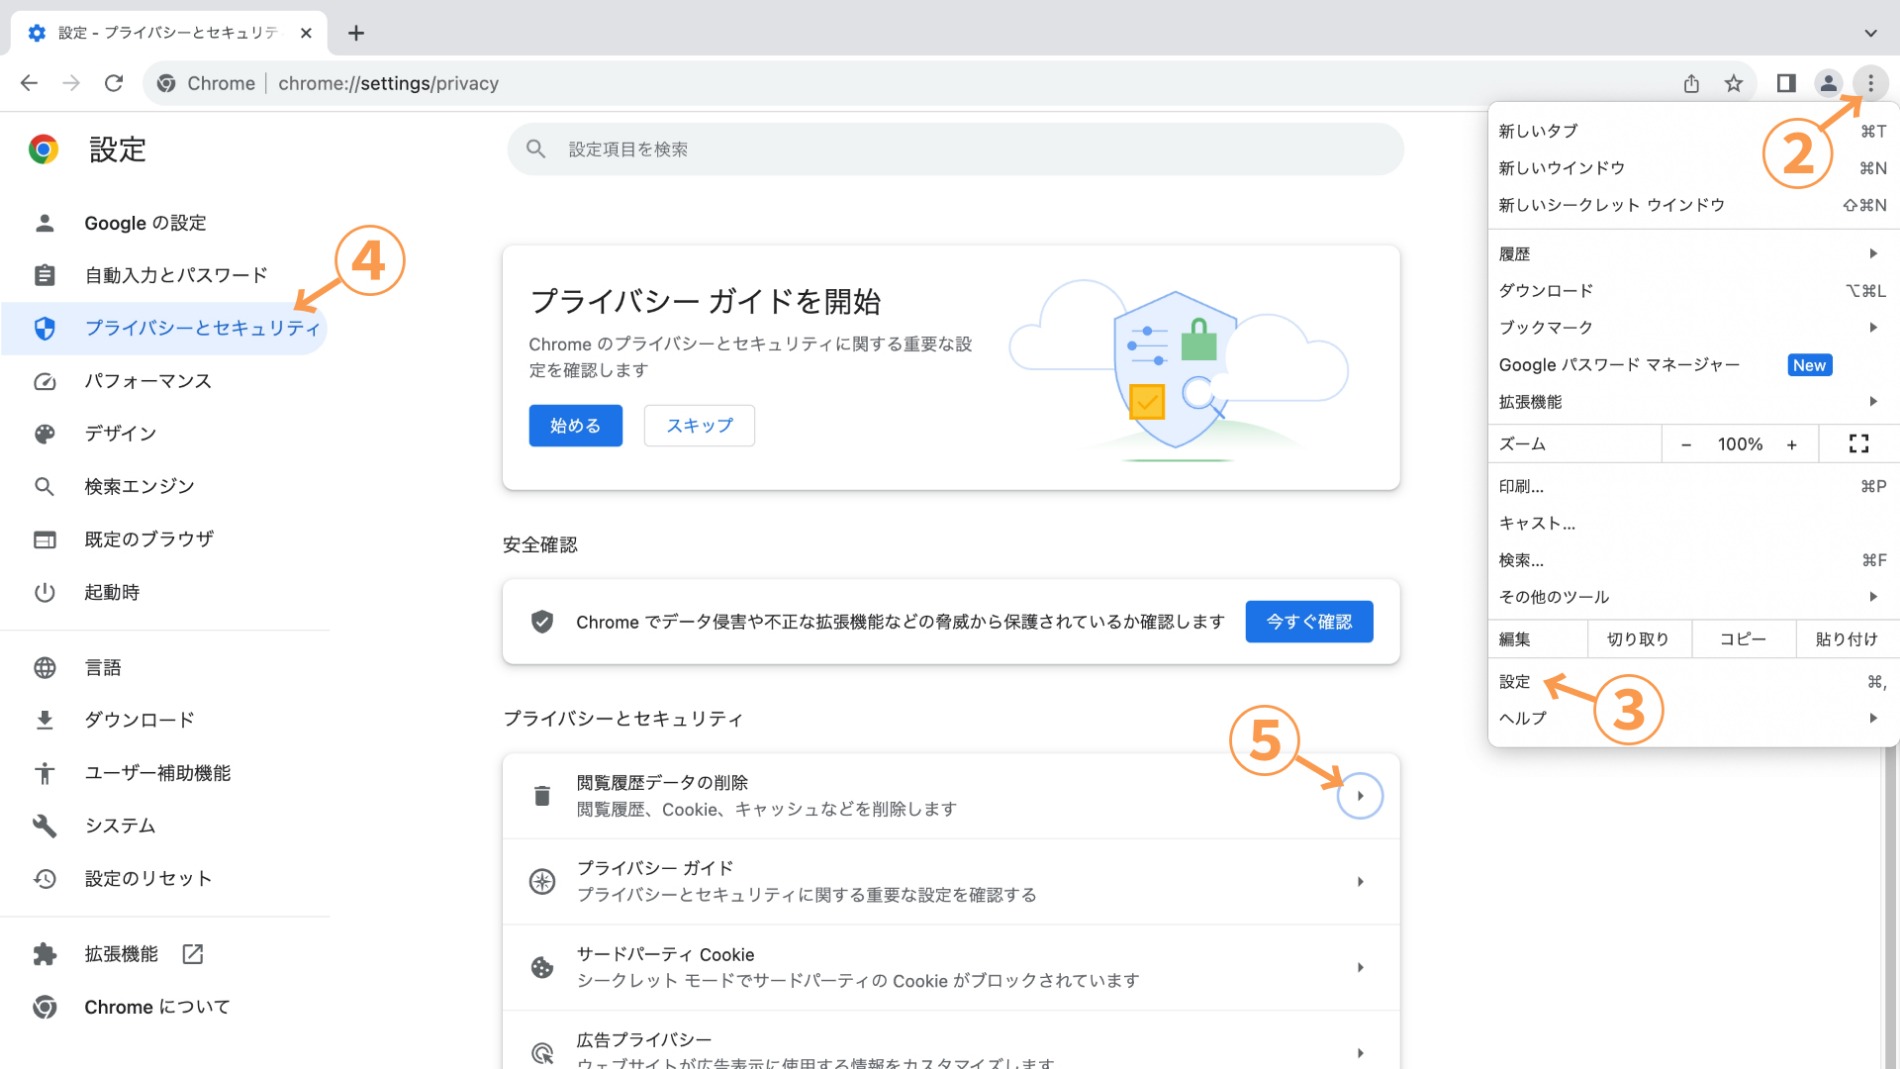Select 新しいウインドウ in the menu
This screenshot has height=1069, width=1900.
(1692, 168)
